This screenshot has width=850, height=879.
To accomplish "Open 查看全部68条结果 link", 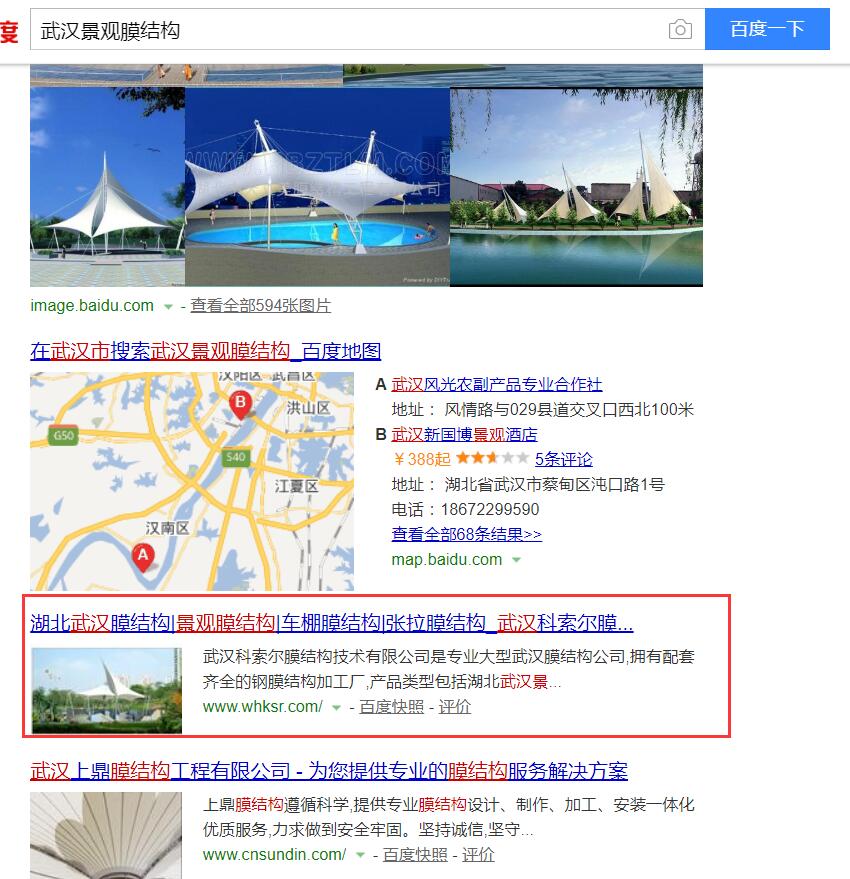I will tap(466, 534).
